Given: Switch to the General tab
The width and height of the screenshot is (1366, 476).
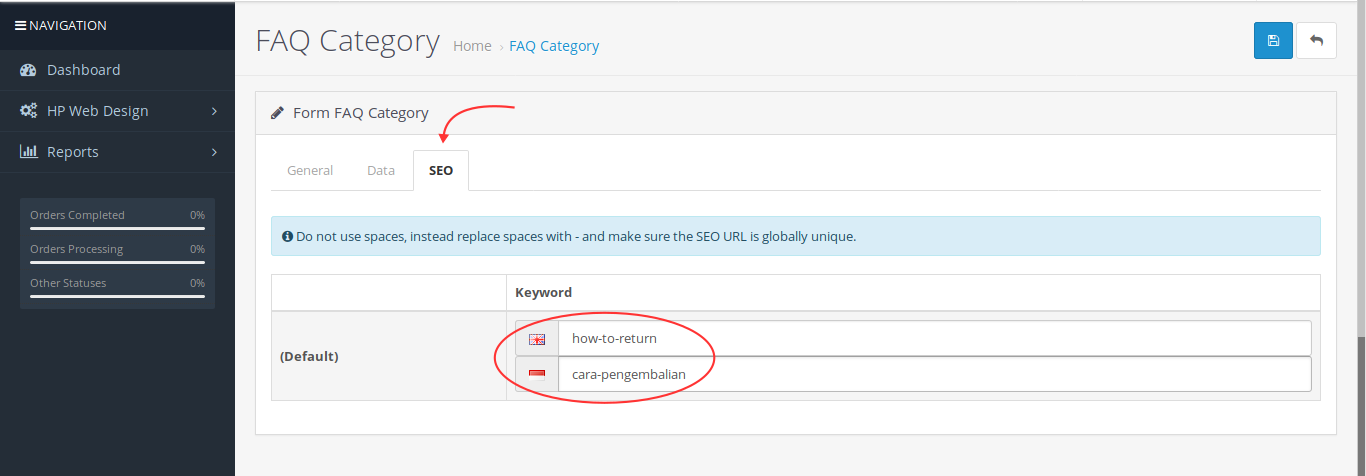Looking at the screenshot, I should (x=310, y=171).
